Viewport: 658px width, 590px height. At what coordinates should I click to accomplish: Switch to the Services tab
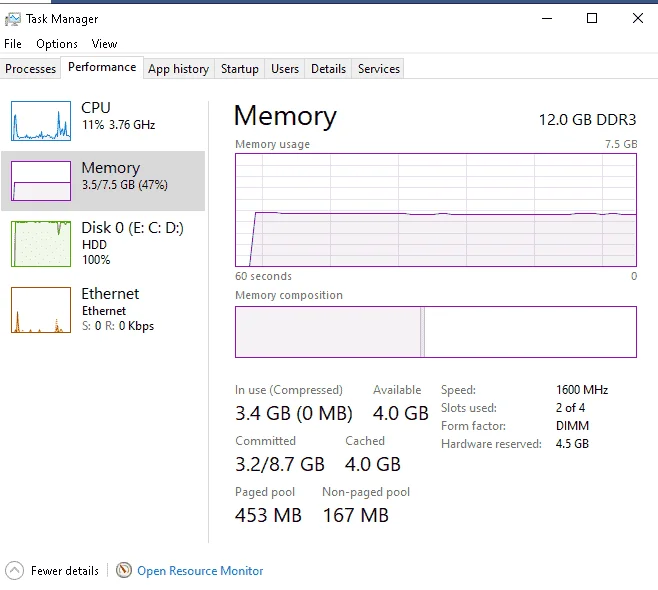pyautogui.click(x=379, y=69)
